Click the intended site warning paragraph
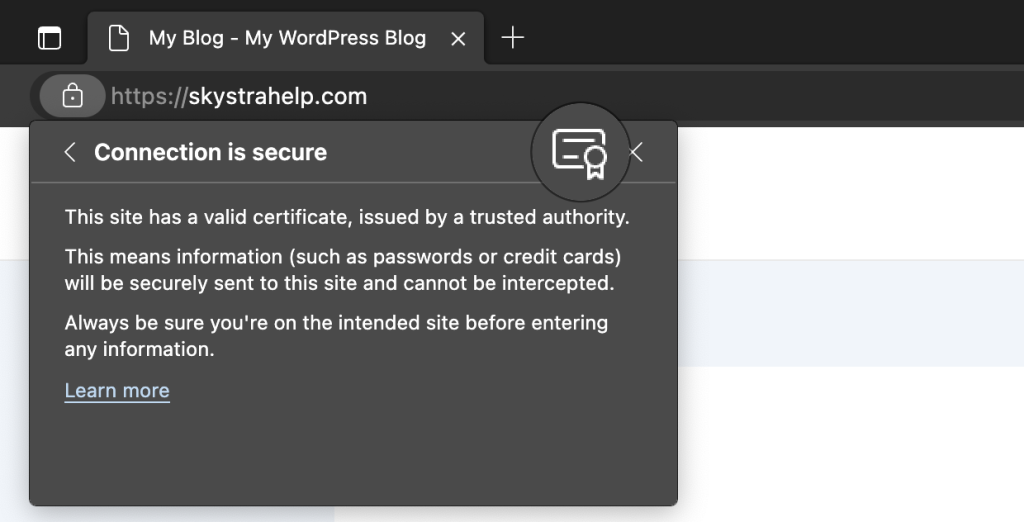Screen dimensions: 1024x522 [x=336, y=336]
